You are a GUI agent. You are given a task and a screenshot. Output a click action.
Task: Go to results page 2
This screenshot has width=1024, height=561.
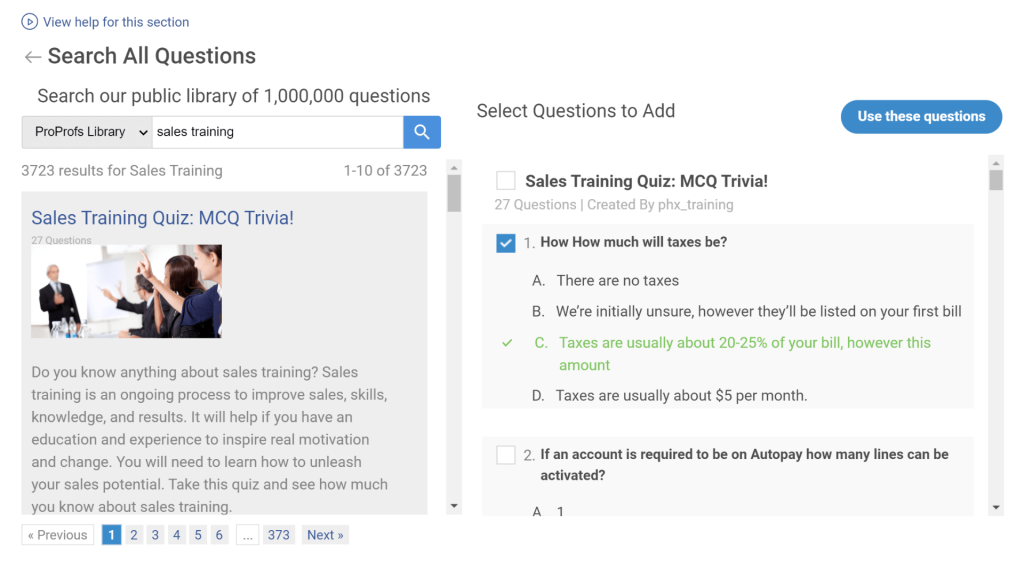pos(134,535)
